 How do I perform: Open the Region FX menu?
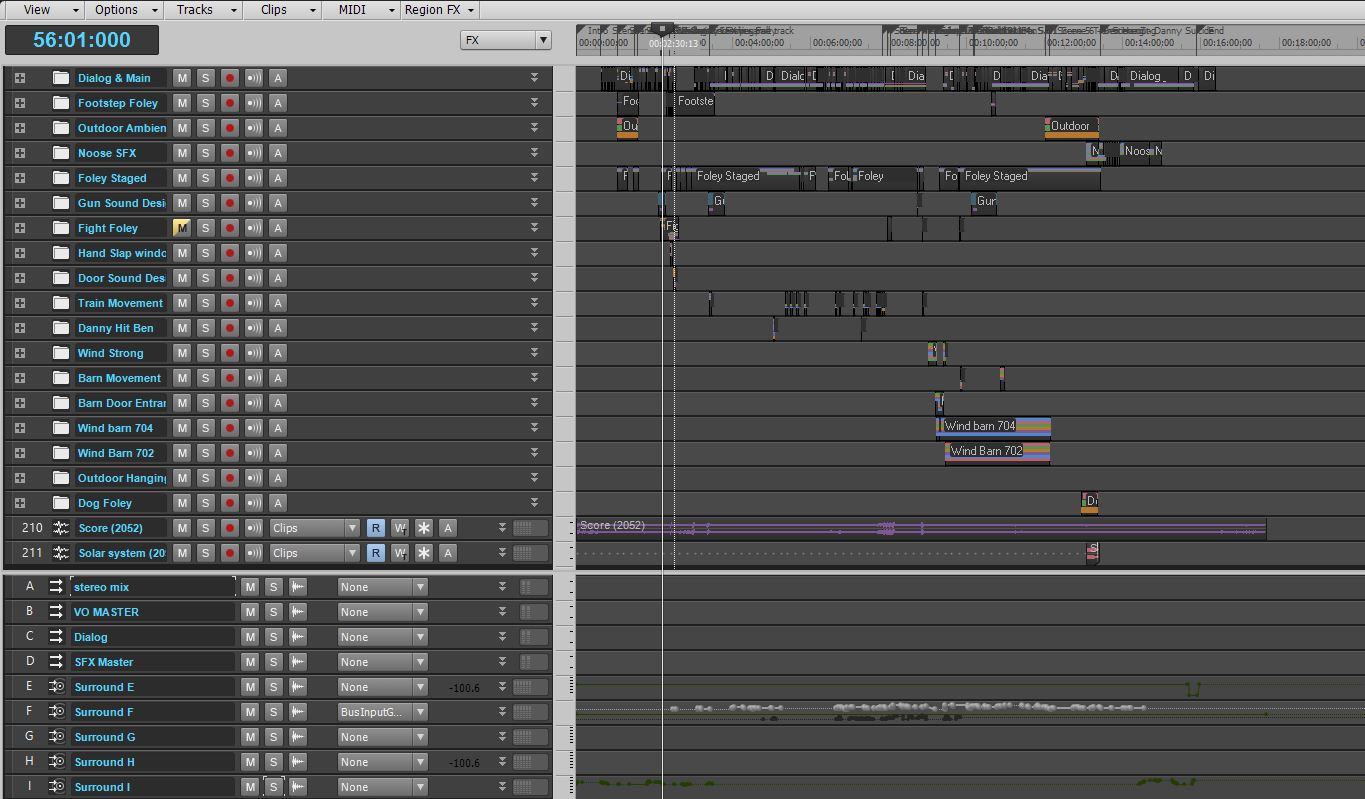pyautogui.click(x=440, y=10)
